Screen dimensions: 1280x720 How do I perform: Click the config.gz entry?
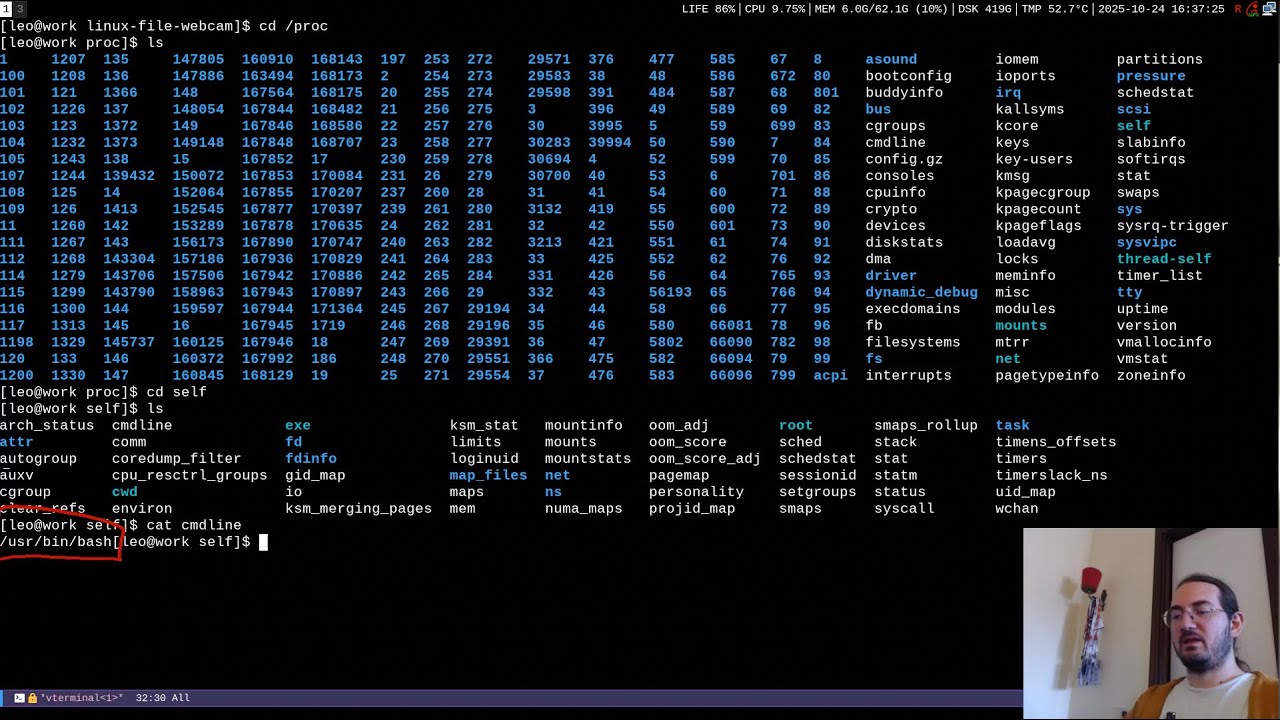(904, 159)
